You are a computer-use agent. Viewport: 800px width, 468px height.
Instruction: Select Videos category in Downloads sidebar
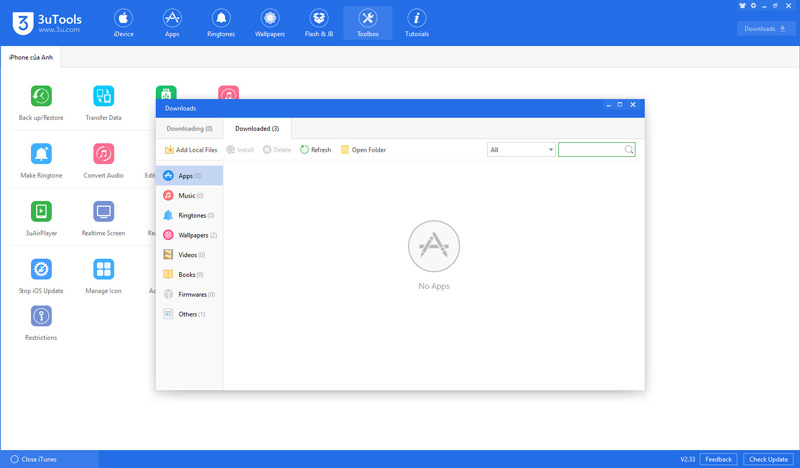pos(189,255)
